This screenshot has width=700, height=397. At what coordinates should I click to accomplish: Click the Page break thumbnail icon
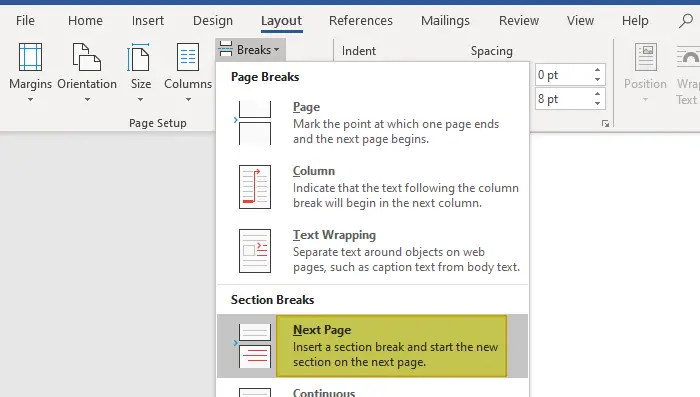pos(254,123)
